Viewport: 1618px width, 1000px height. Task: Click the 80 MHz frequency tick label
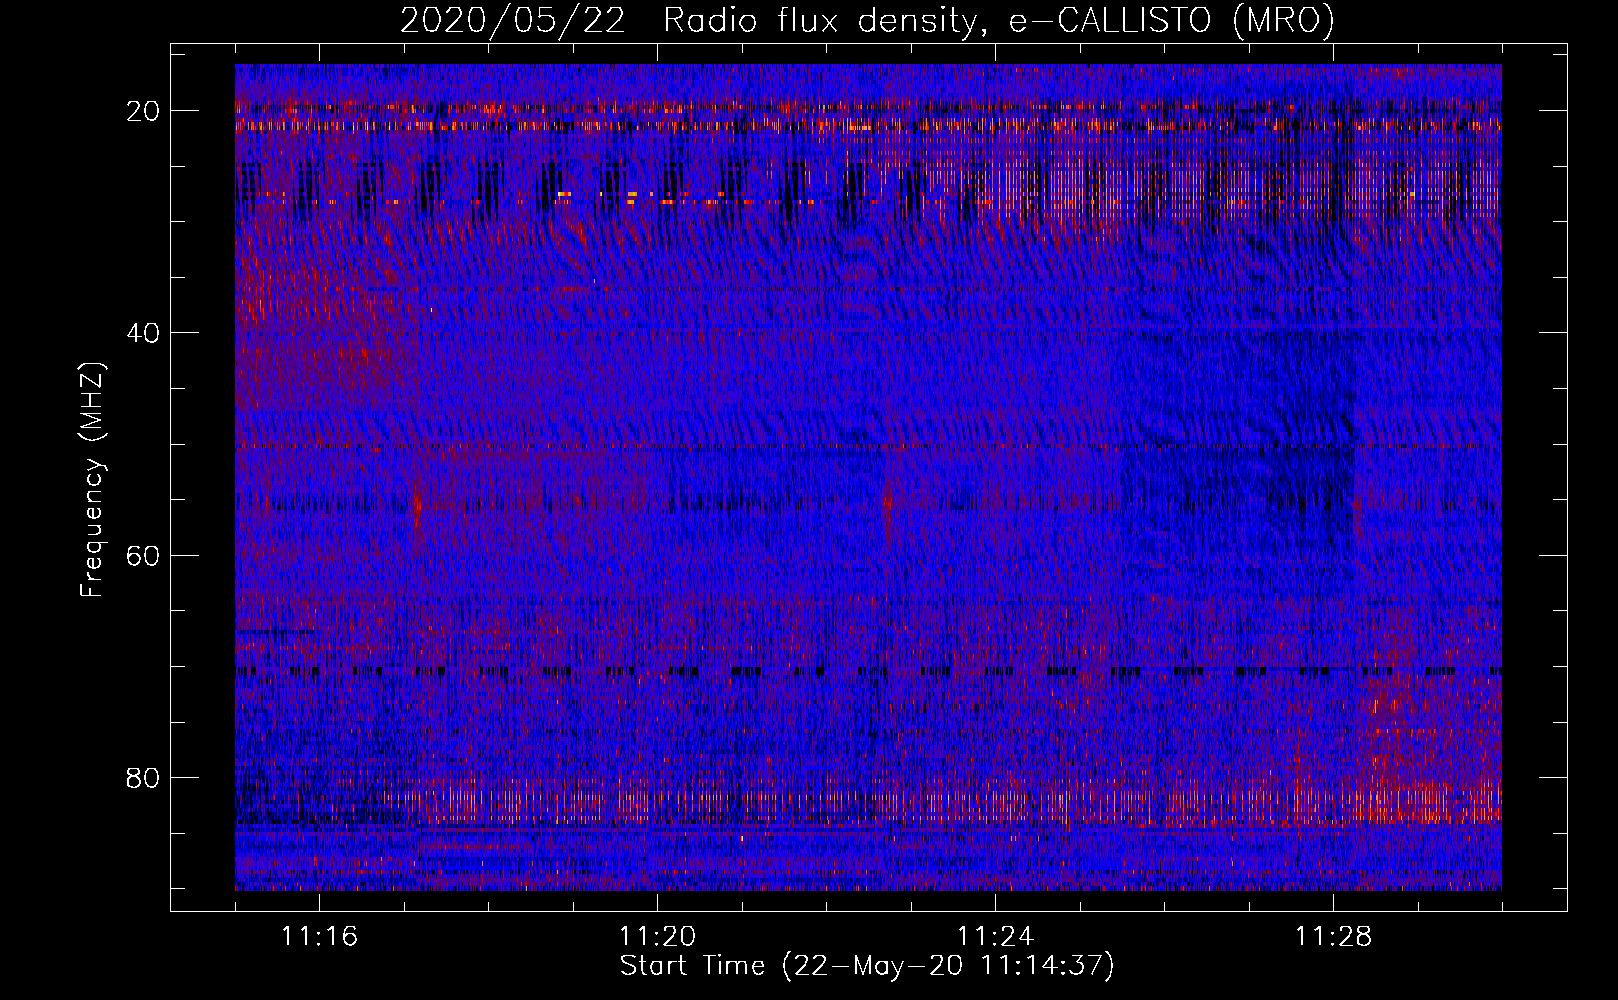[x=144, y=777]
